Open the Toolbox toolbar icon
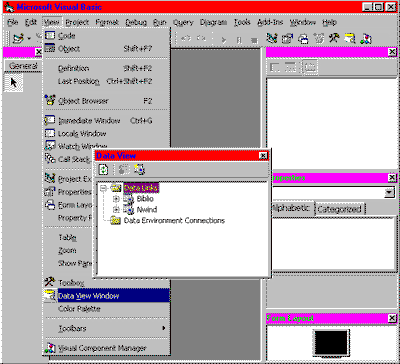This screenshot has height=364, width=400. [x=334, y=38]
